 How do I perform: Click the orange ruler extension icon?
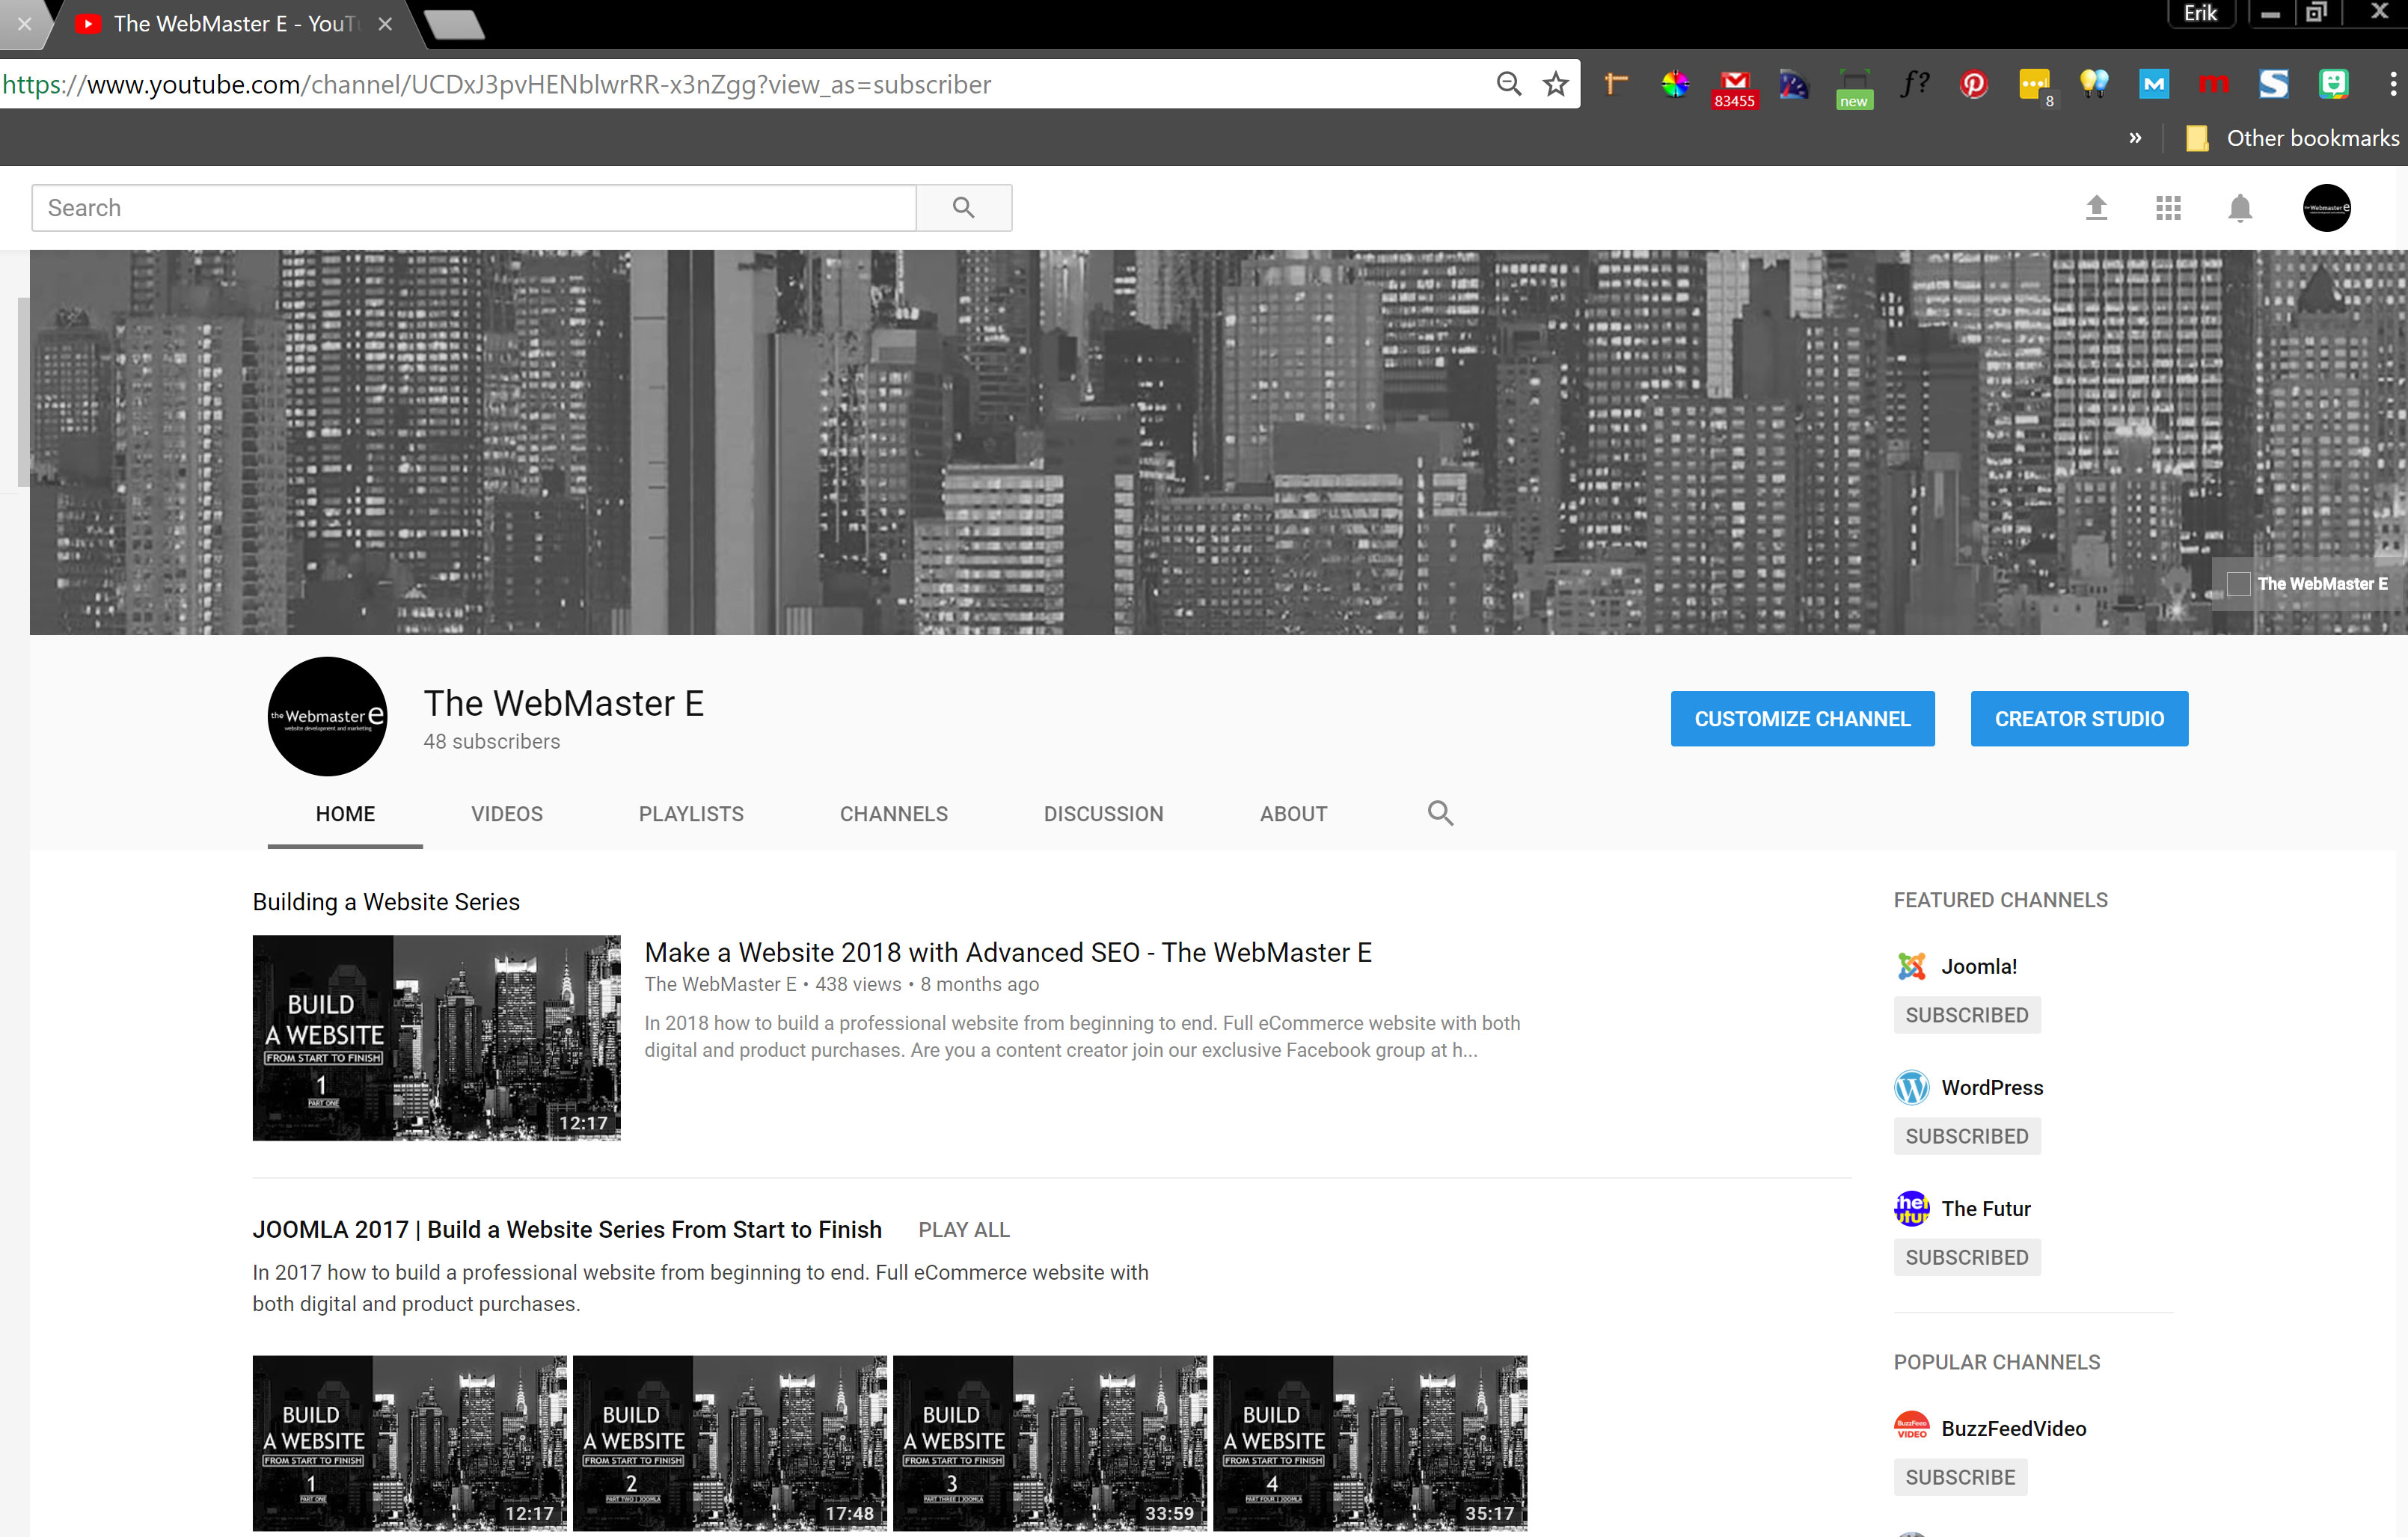1615,84
